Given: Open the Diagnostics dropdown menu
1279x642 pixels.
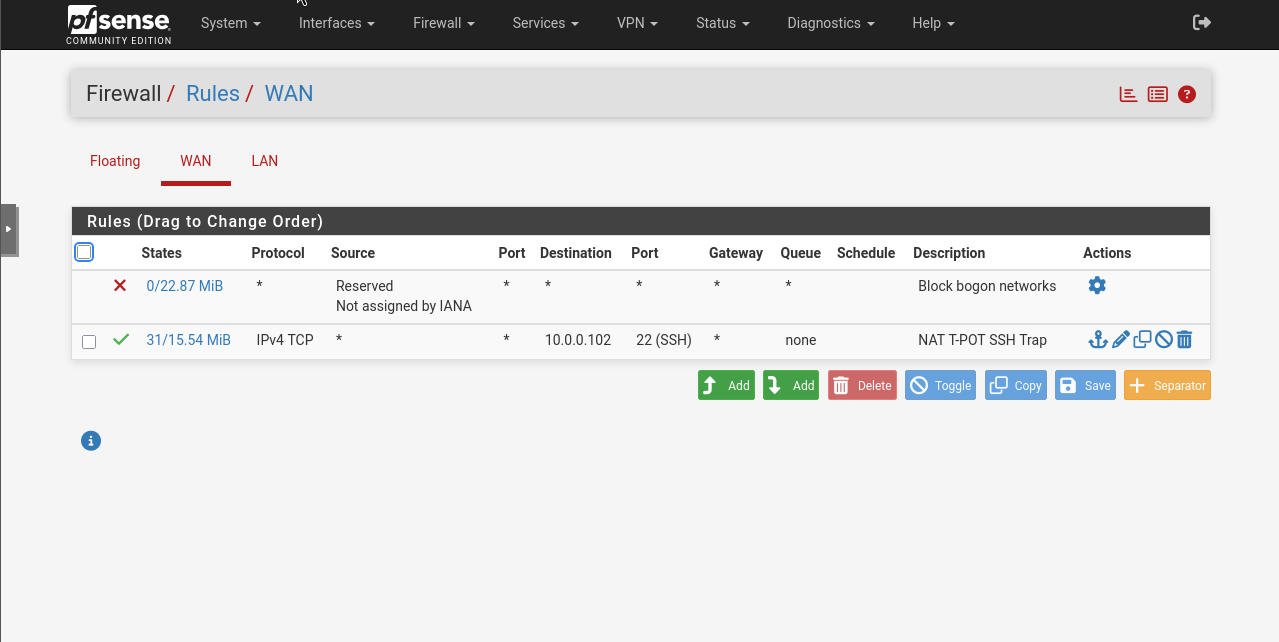Looking at the screenshot, I should pyautogui.click(x=831, y=23).
